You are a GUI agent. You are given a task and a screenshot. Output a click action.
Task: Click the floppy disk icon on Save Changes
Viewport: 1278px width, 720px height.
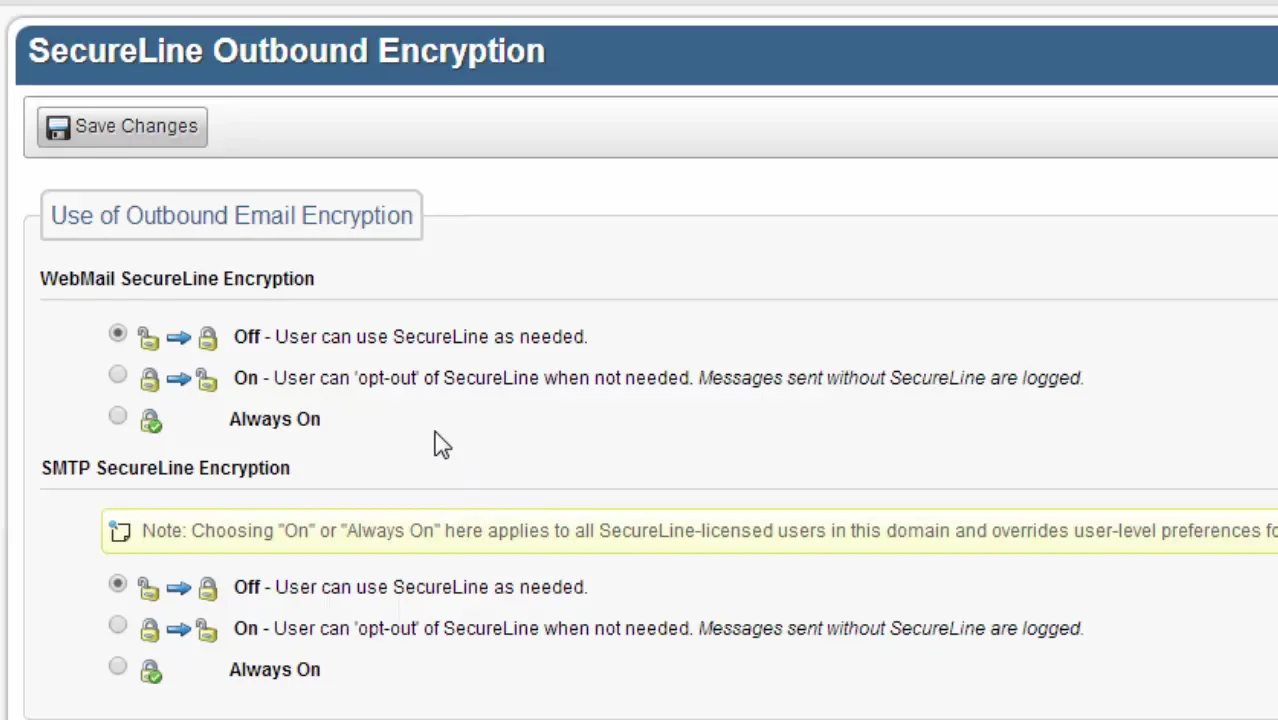[x=58, y=127]
